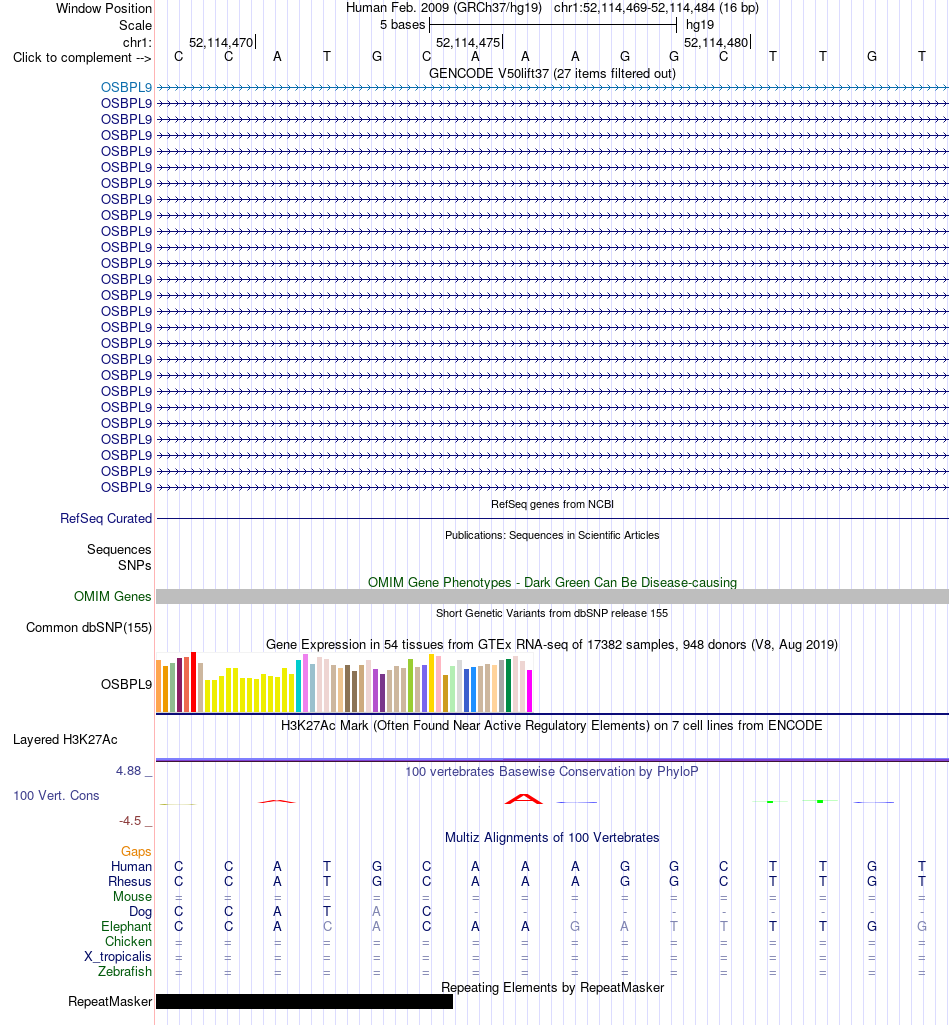The height and width of the screenshot is (1025, 950).
Task: Click the cyan GTEx expression bar
Action: coord(298,686)
